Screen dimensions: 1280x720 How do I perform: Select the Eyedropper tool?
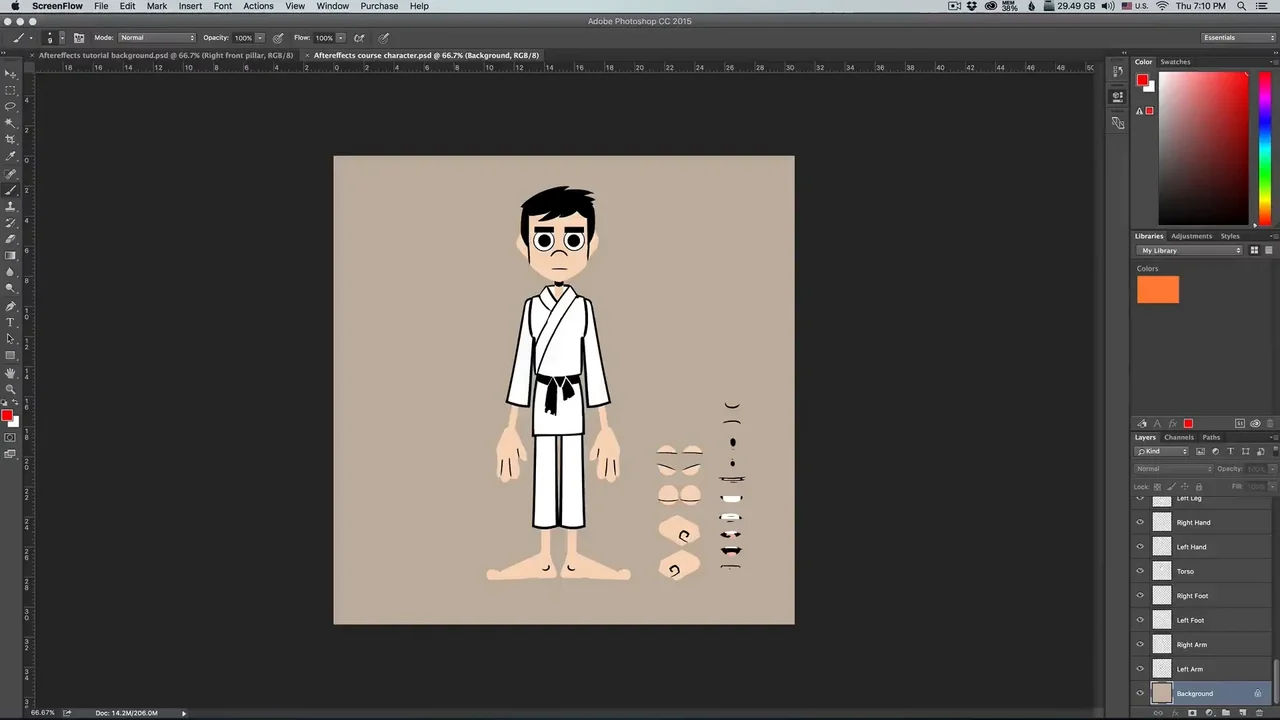(x=11, y=156)
